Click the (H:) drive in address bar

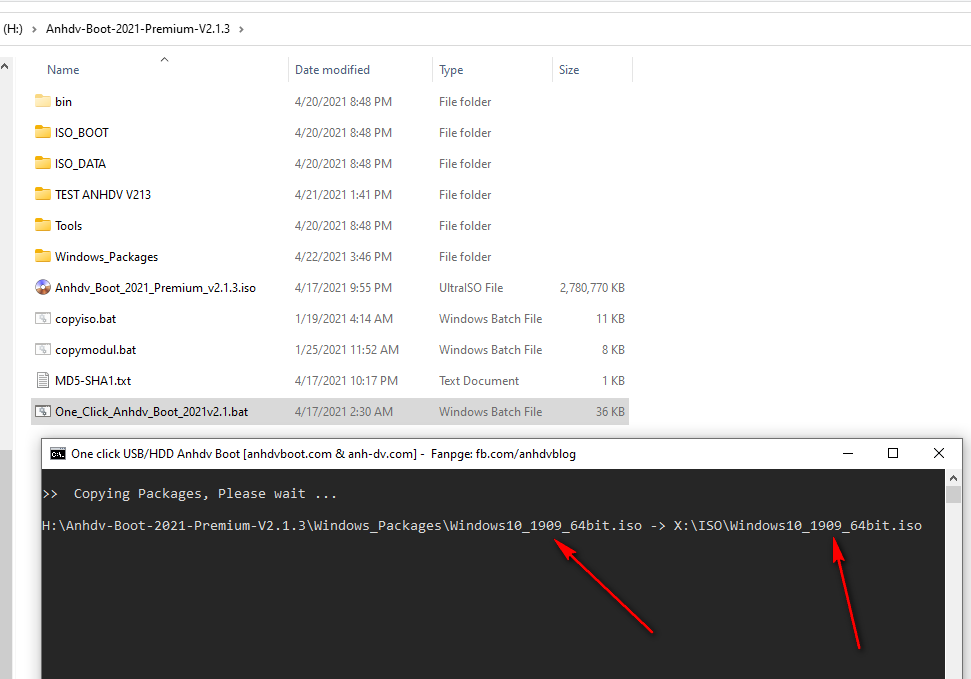click(13, 29)
